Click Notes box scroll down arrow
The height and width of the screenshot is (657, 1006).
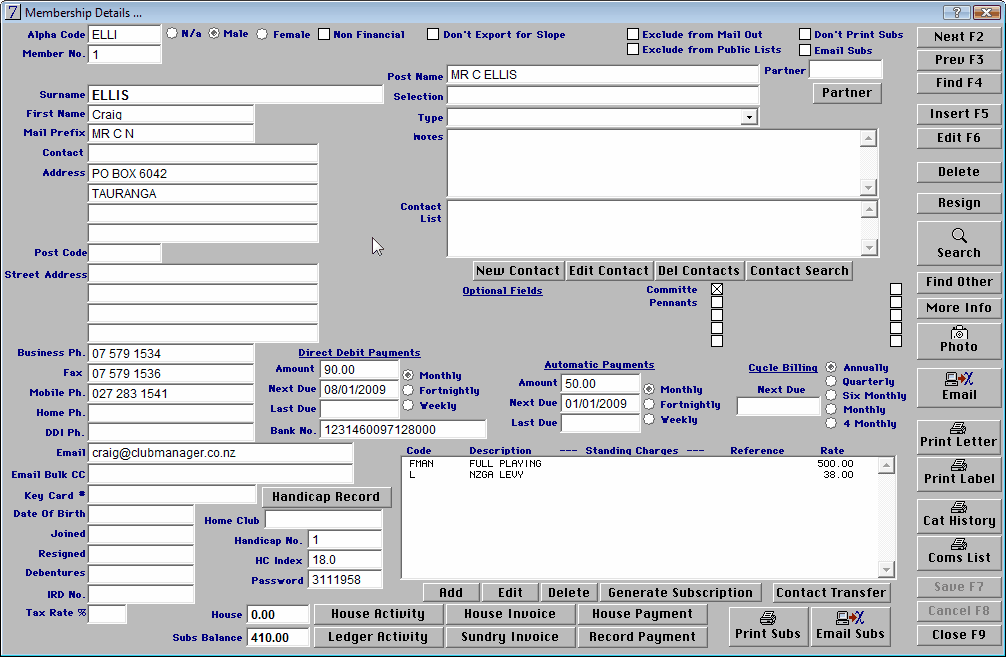tap(868, 188)
